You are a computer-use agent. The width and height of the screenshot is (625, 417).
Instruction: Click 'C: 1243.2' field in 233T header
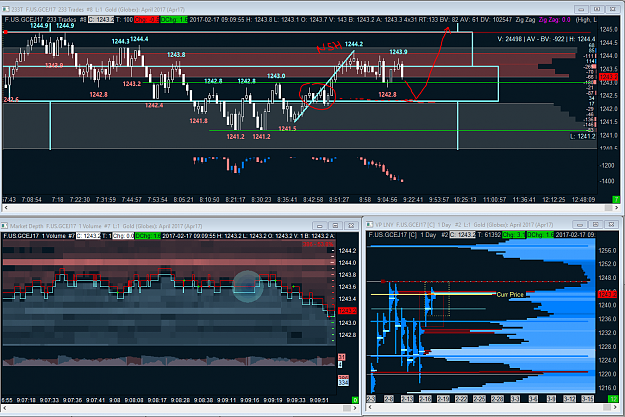[101, 20]
